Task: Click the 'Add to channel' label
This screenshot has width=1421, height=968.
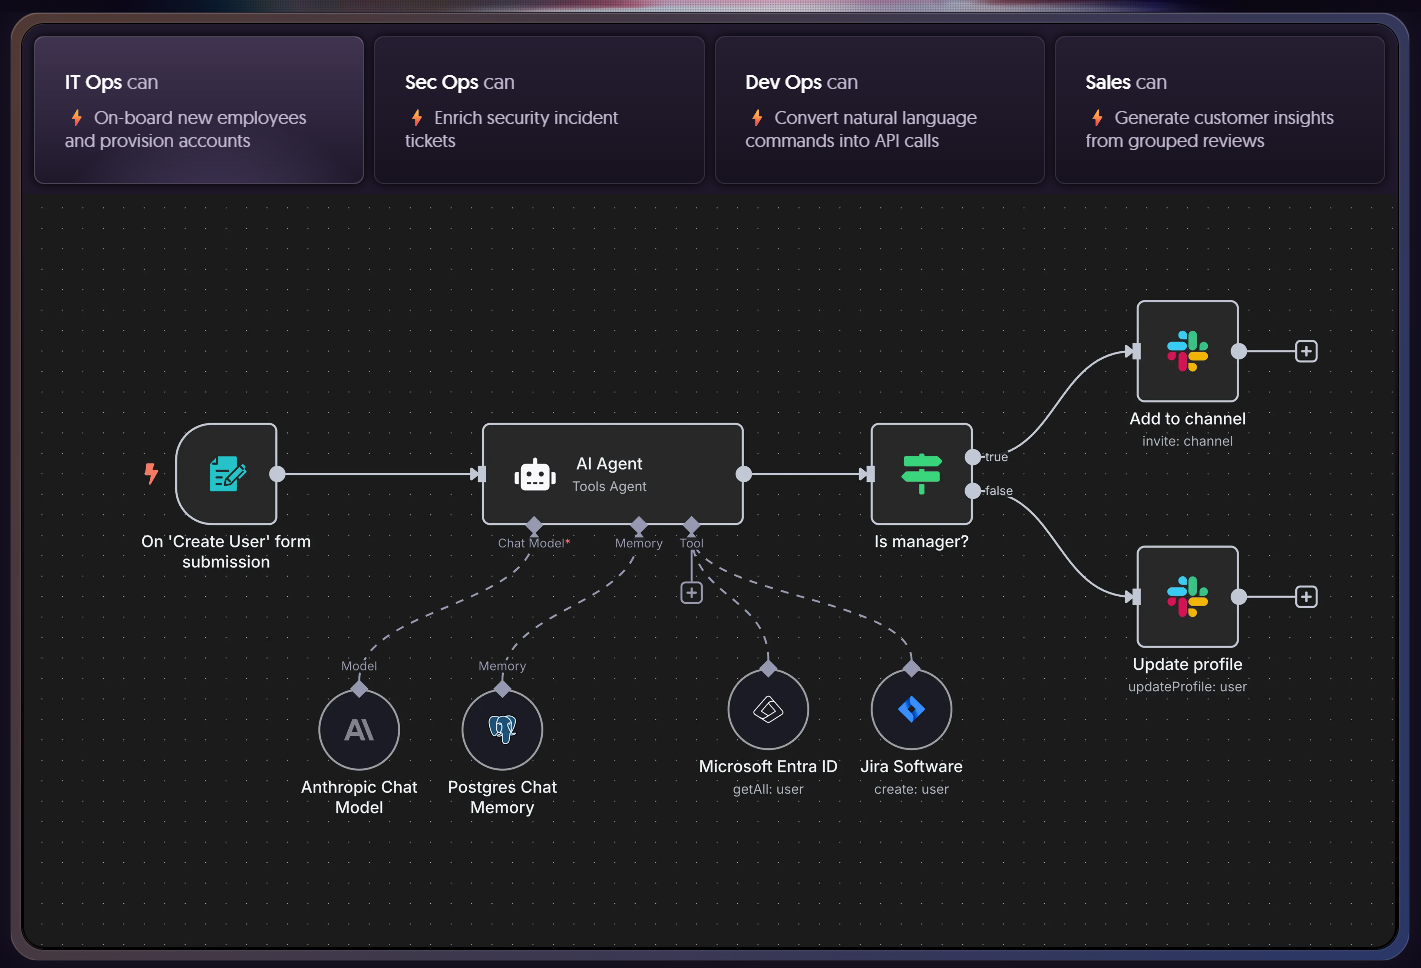Action: coord(1187,419)
